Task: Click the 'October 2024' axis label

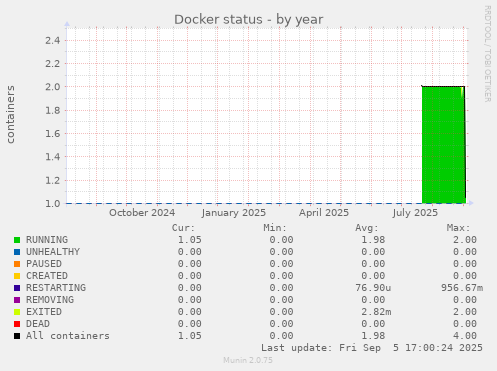Action: click(142, 213)
